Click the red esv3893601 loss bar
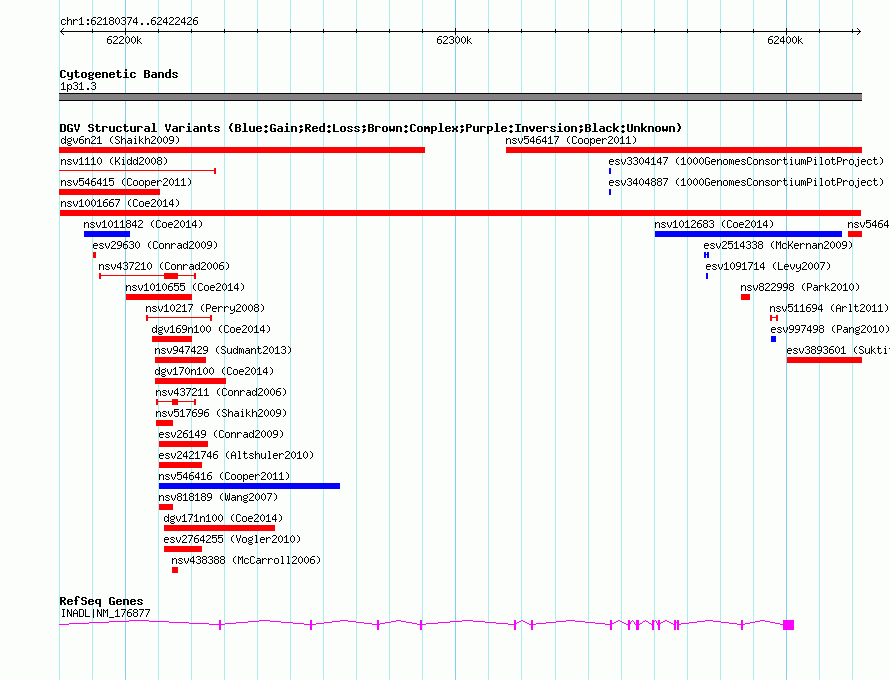Viewport: 890px width, 680px height. (824, 360)
